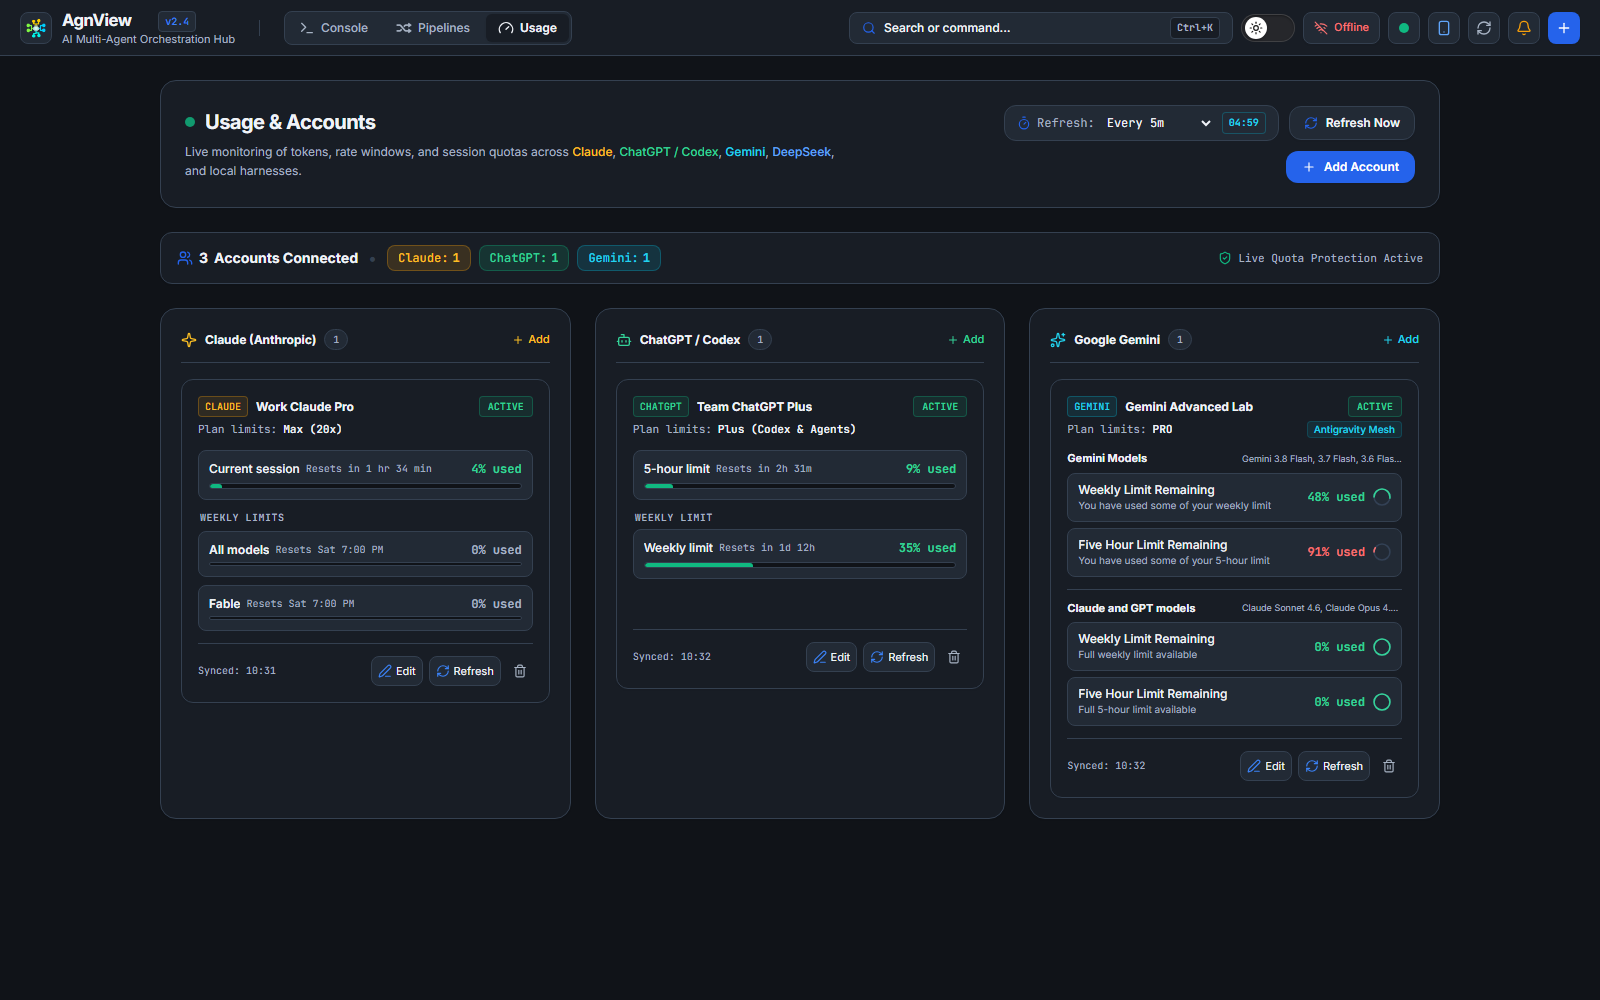Open the notifications bell
The image size is (1600, 1000).
pos(1524,28)
